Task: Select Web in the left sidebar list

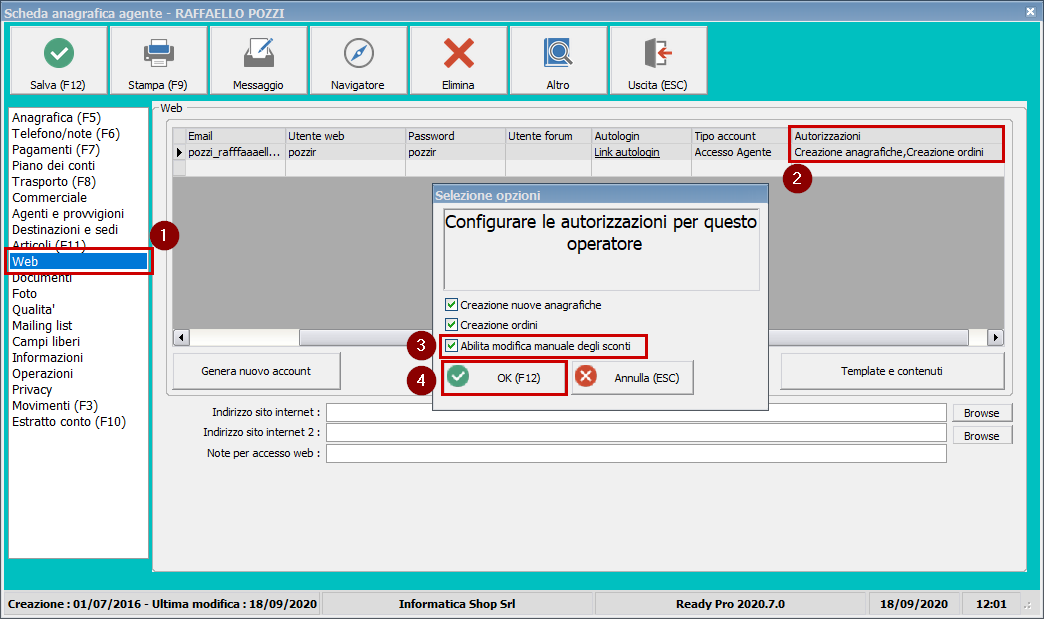Action: (x=78, y=262)
